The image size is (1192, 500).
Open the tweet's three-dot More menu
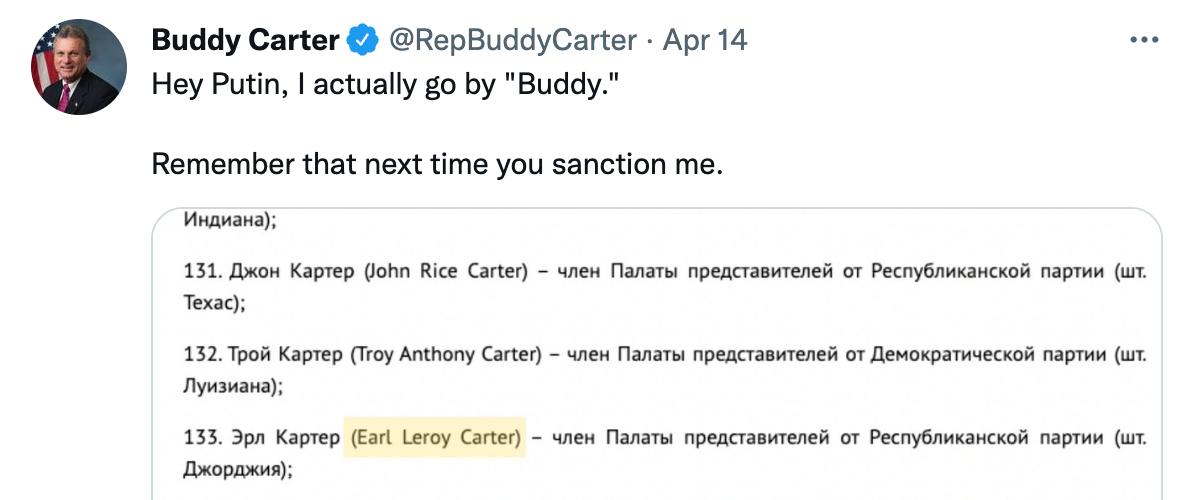click(1143, 40)
